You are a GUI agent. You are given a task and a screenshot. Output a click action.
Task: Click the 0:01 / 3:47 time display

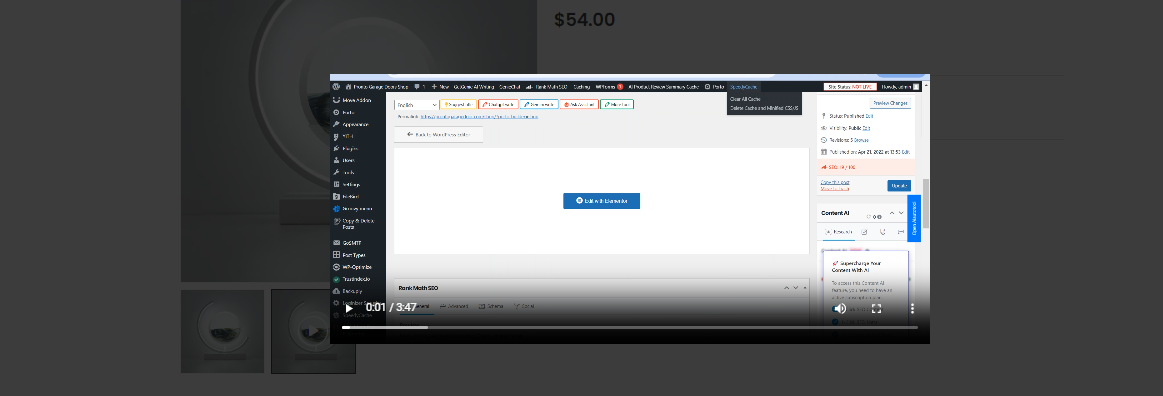(391, 308)
